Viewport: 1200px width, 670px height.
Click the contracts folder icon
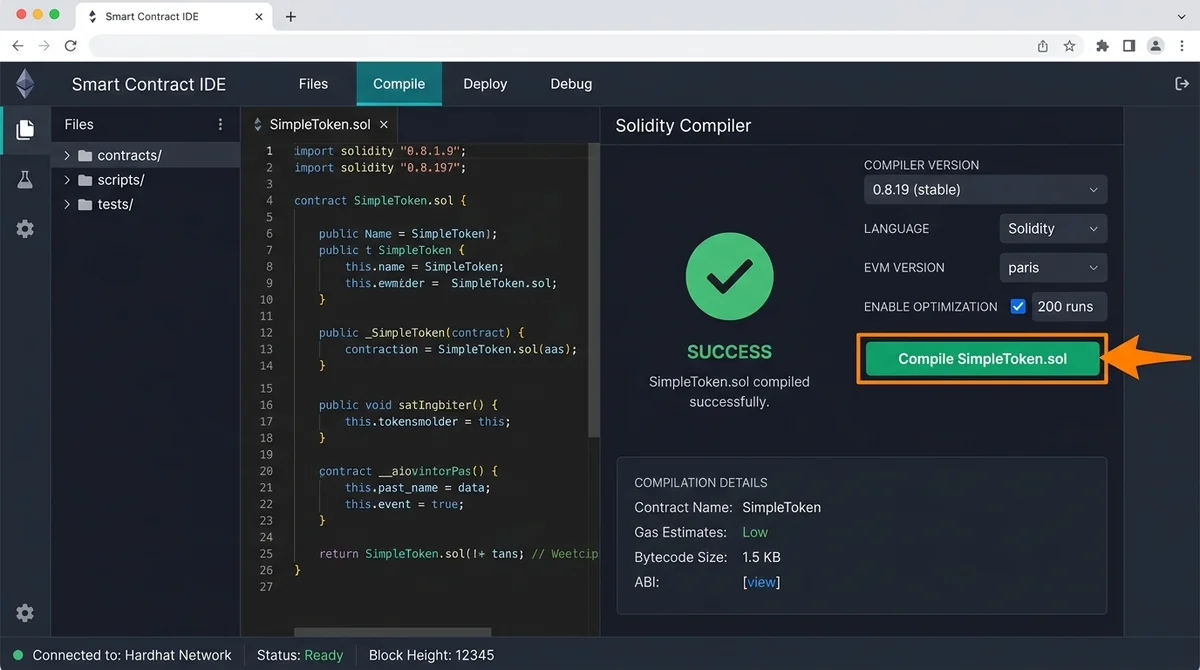click(85, 156)
